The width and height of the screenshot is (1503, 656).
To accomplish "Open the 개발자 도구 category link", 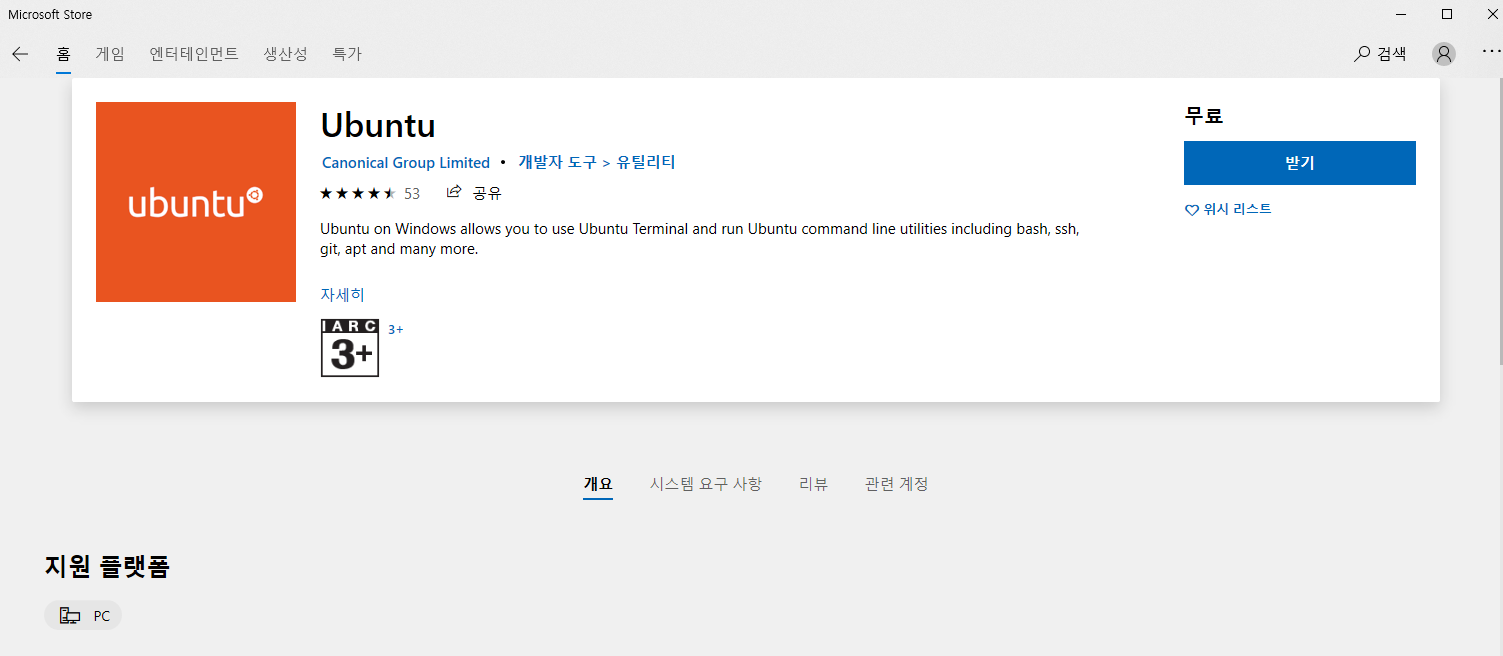I will click(x=557, y=162).
